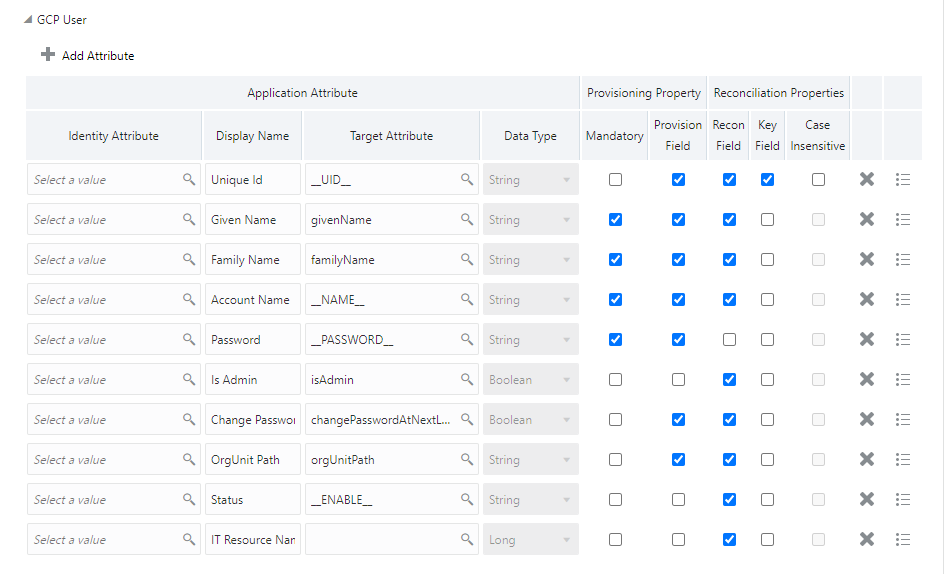Search identity attribute for Change Password row
The width and height of the screenshot is (951, 574).
point(189,419)
